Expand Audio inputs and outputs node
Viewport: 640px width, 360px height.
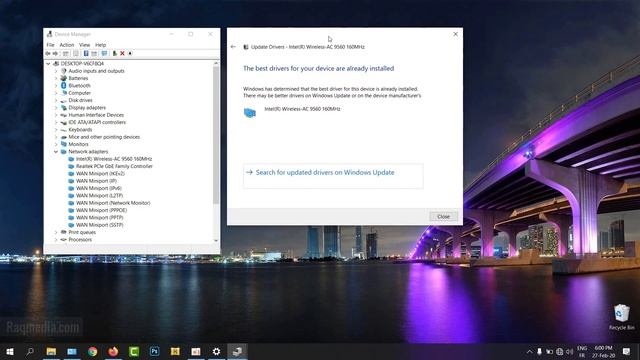(56, 71)
